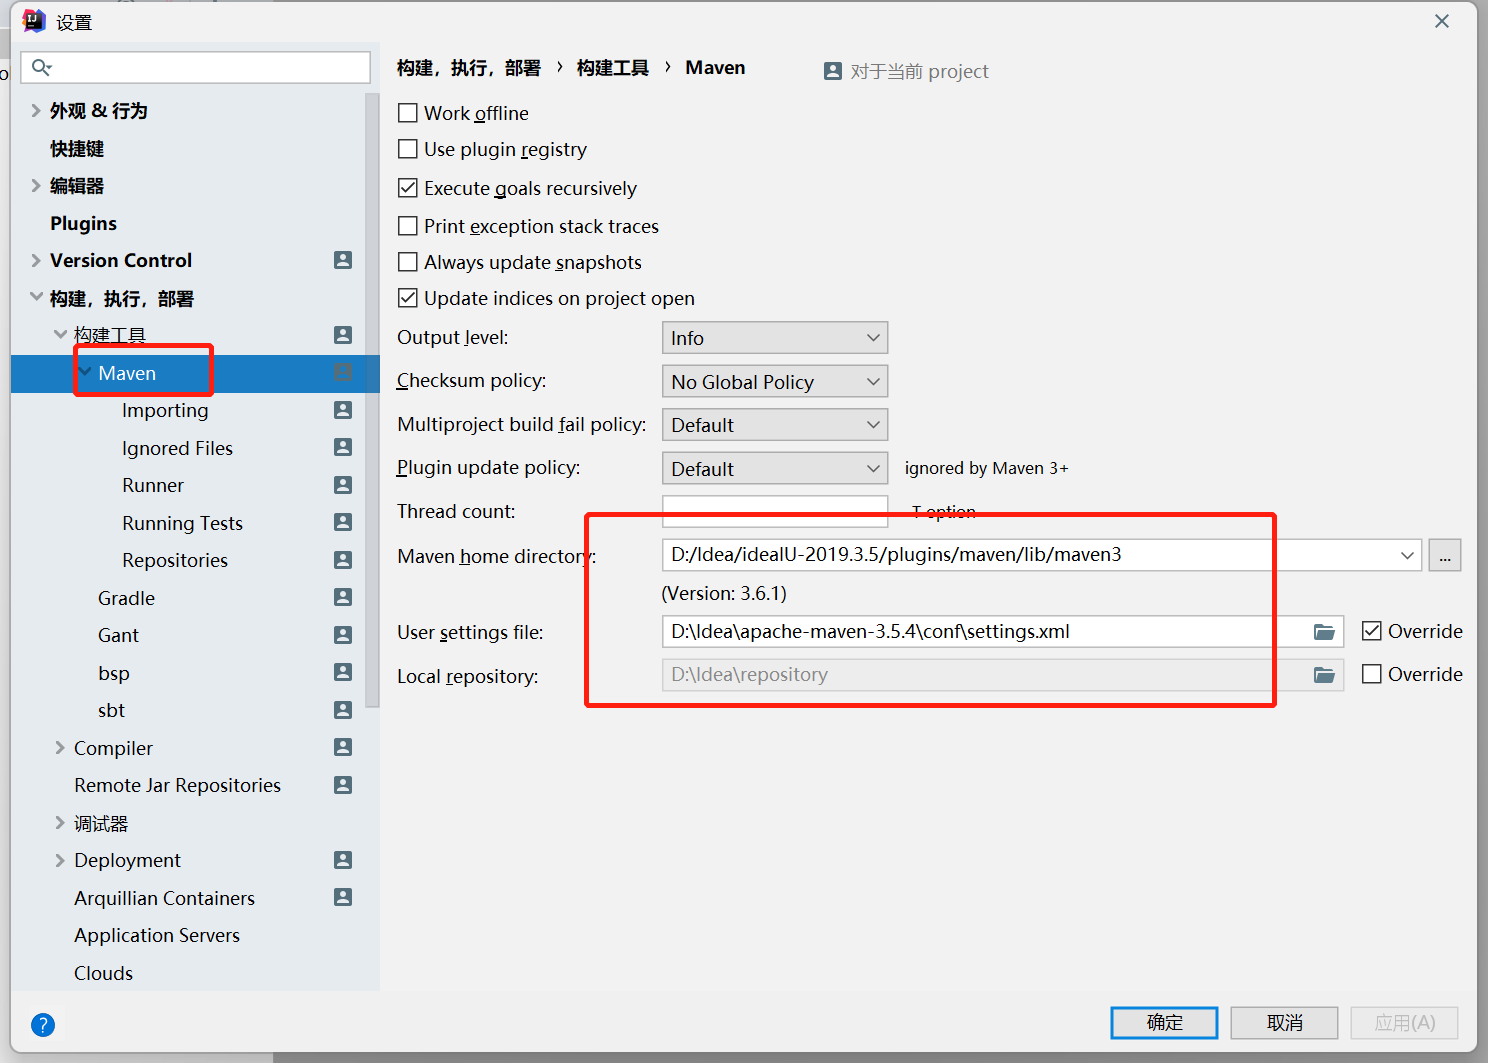Click the settings tree vertical scrollbar

373,400
